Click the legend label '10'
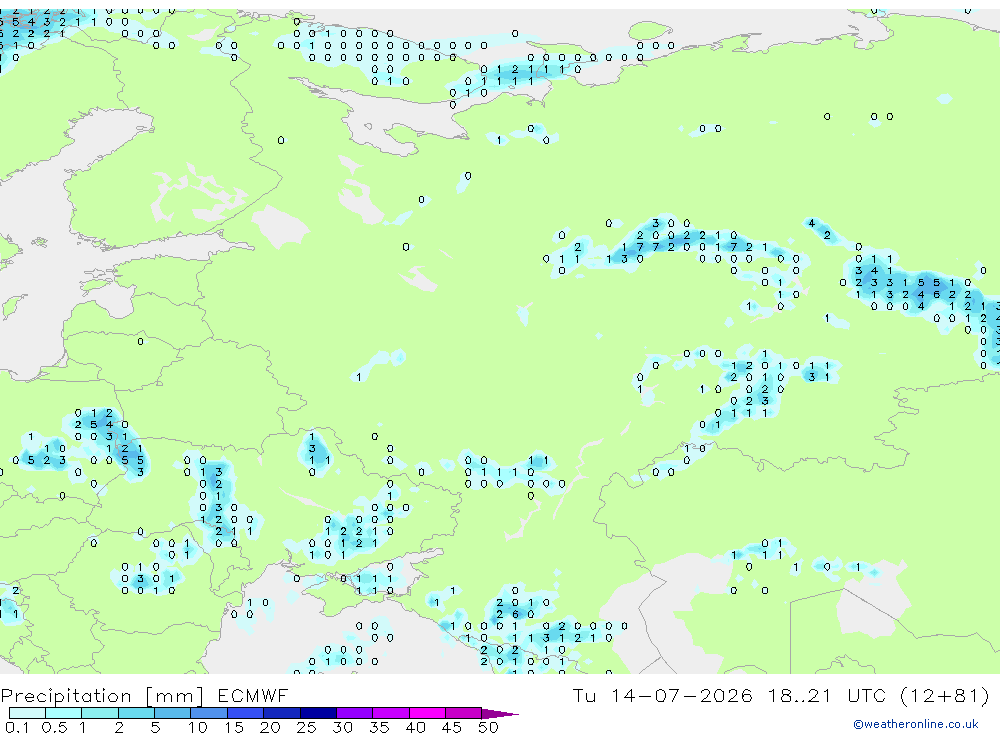Viewport: 1000px width, 733px height. [x=198, y=727]
